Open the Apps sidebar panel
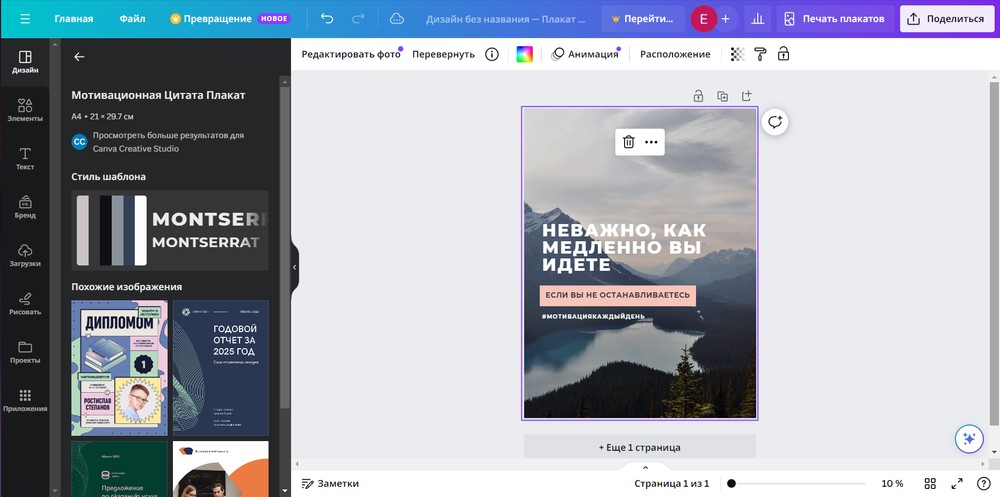The width and height of the screenshot is (1000, 497). click(x=25, y=401)
